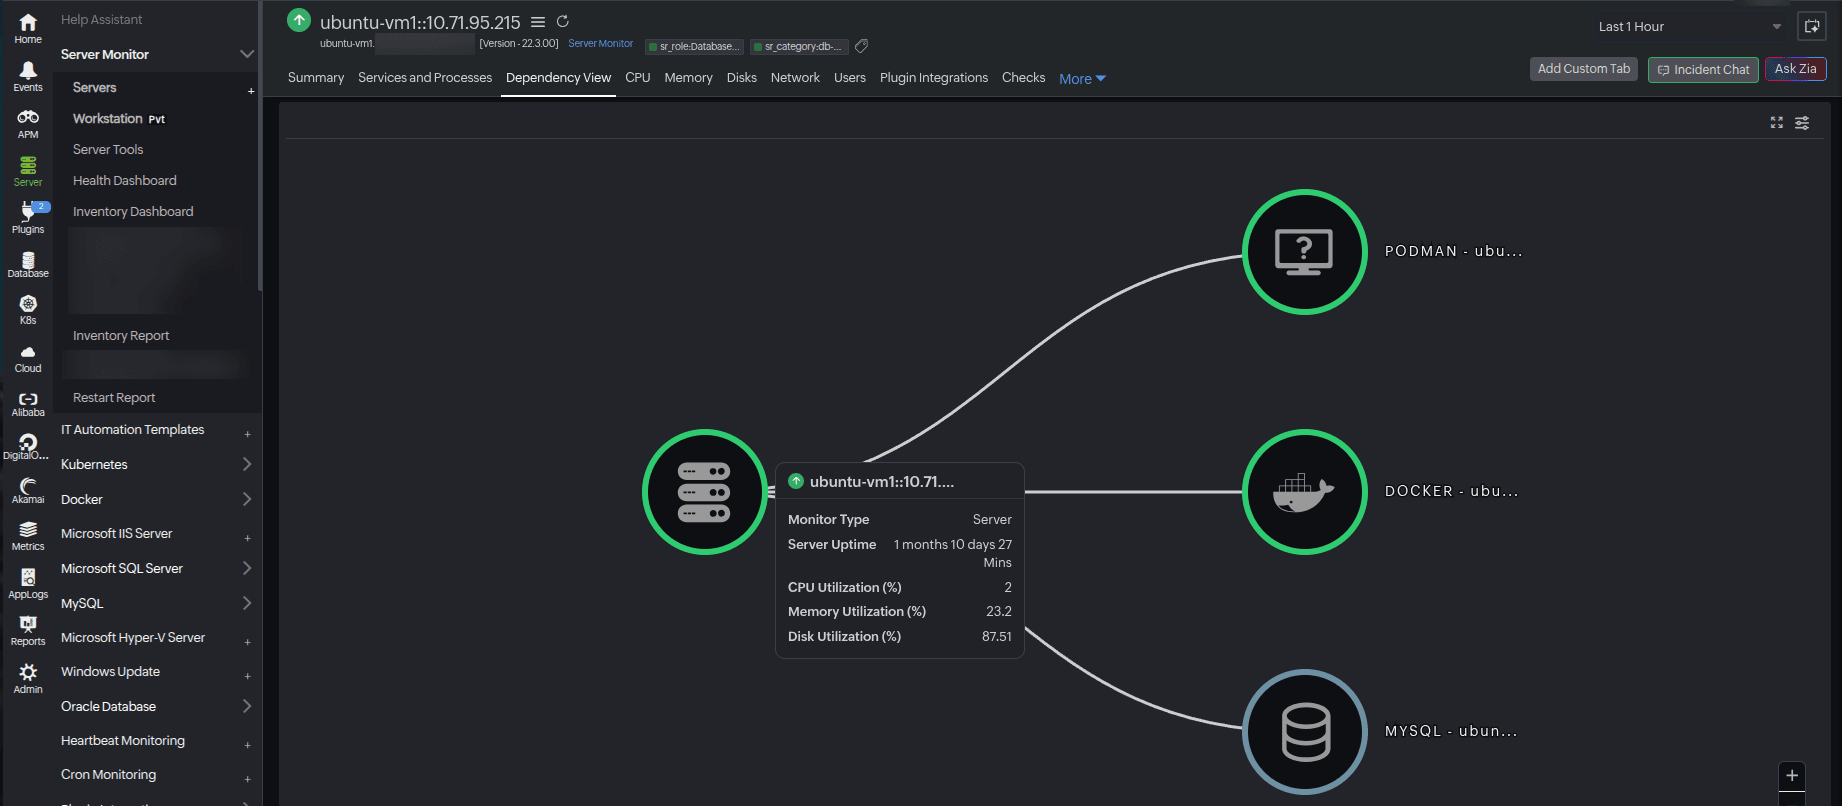Open Checks tab
Screen dimensions: 1842x806
point(1024,78)
